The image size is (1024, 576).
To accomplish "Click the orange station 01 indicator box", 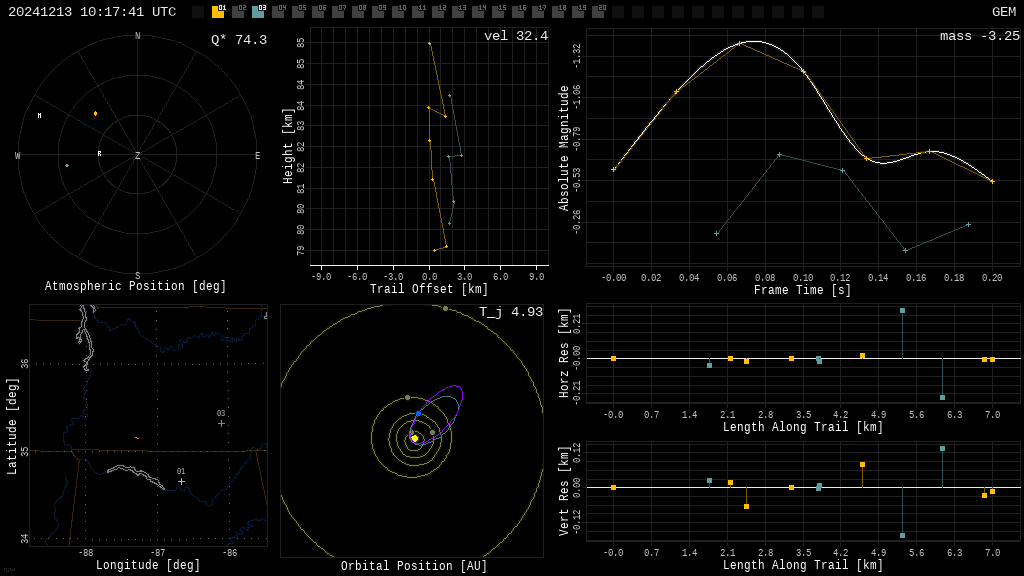I will 218,12.
